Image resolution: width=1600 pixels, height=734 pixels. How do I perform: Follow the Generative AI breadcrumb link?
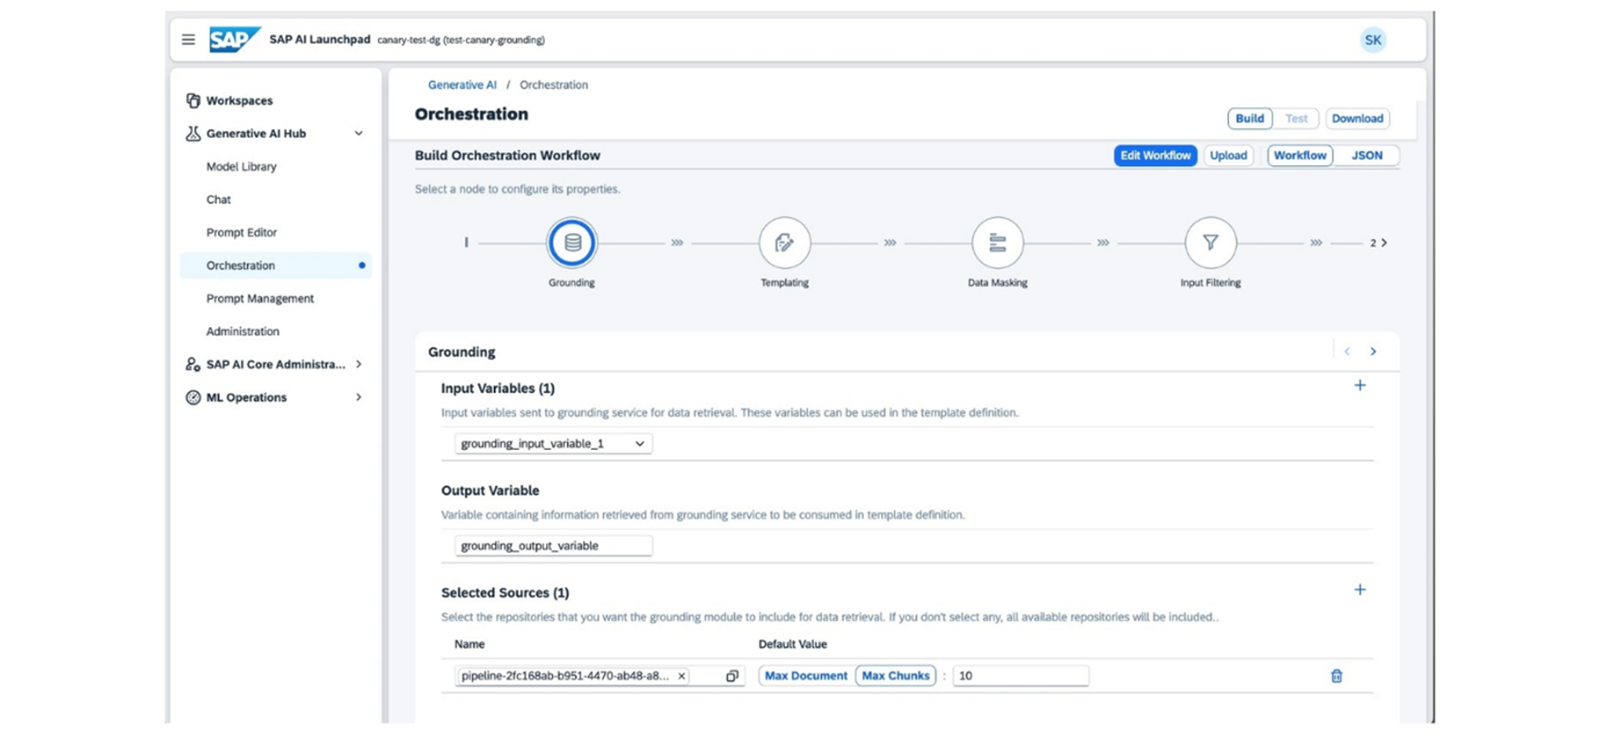click(462, 85)
